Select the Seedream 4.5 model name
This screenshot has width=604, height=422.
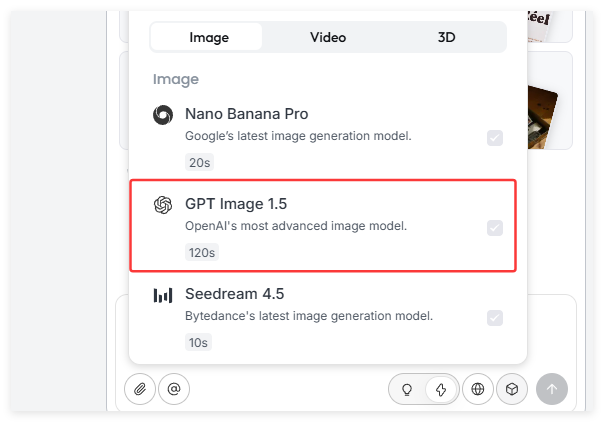point(234,294)
